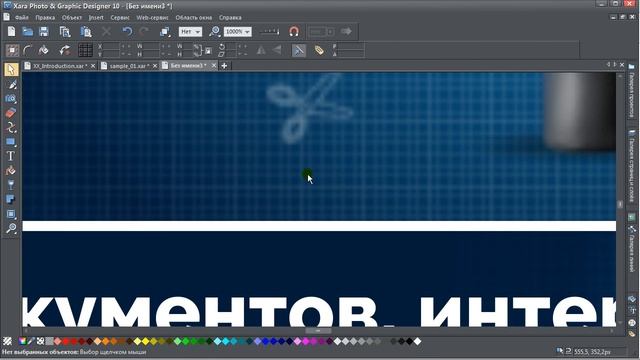Select the Text tool

[11, 156]
